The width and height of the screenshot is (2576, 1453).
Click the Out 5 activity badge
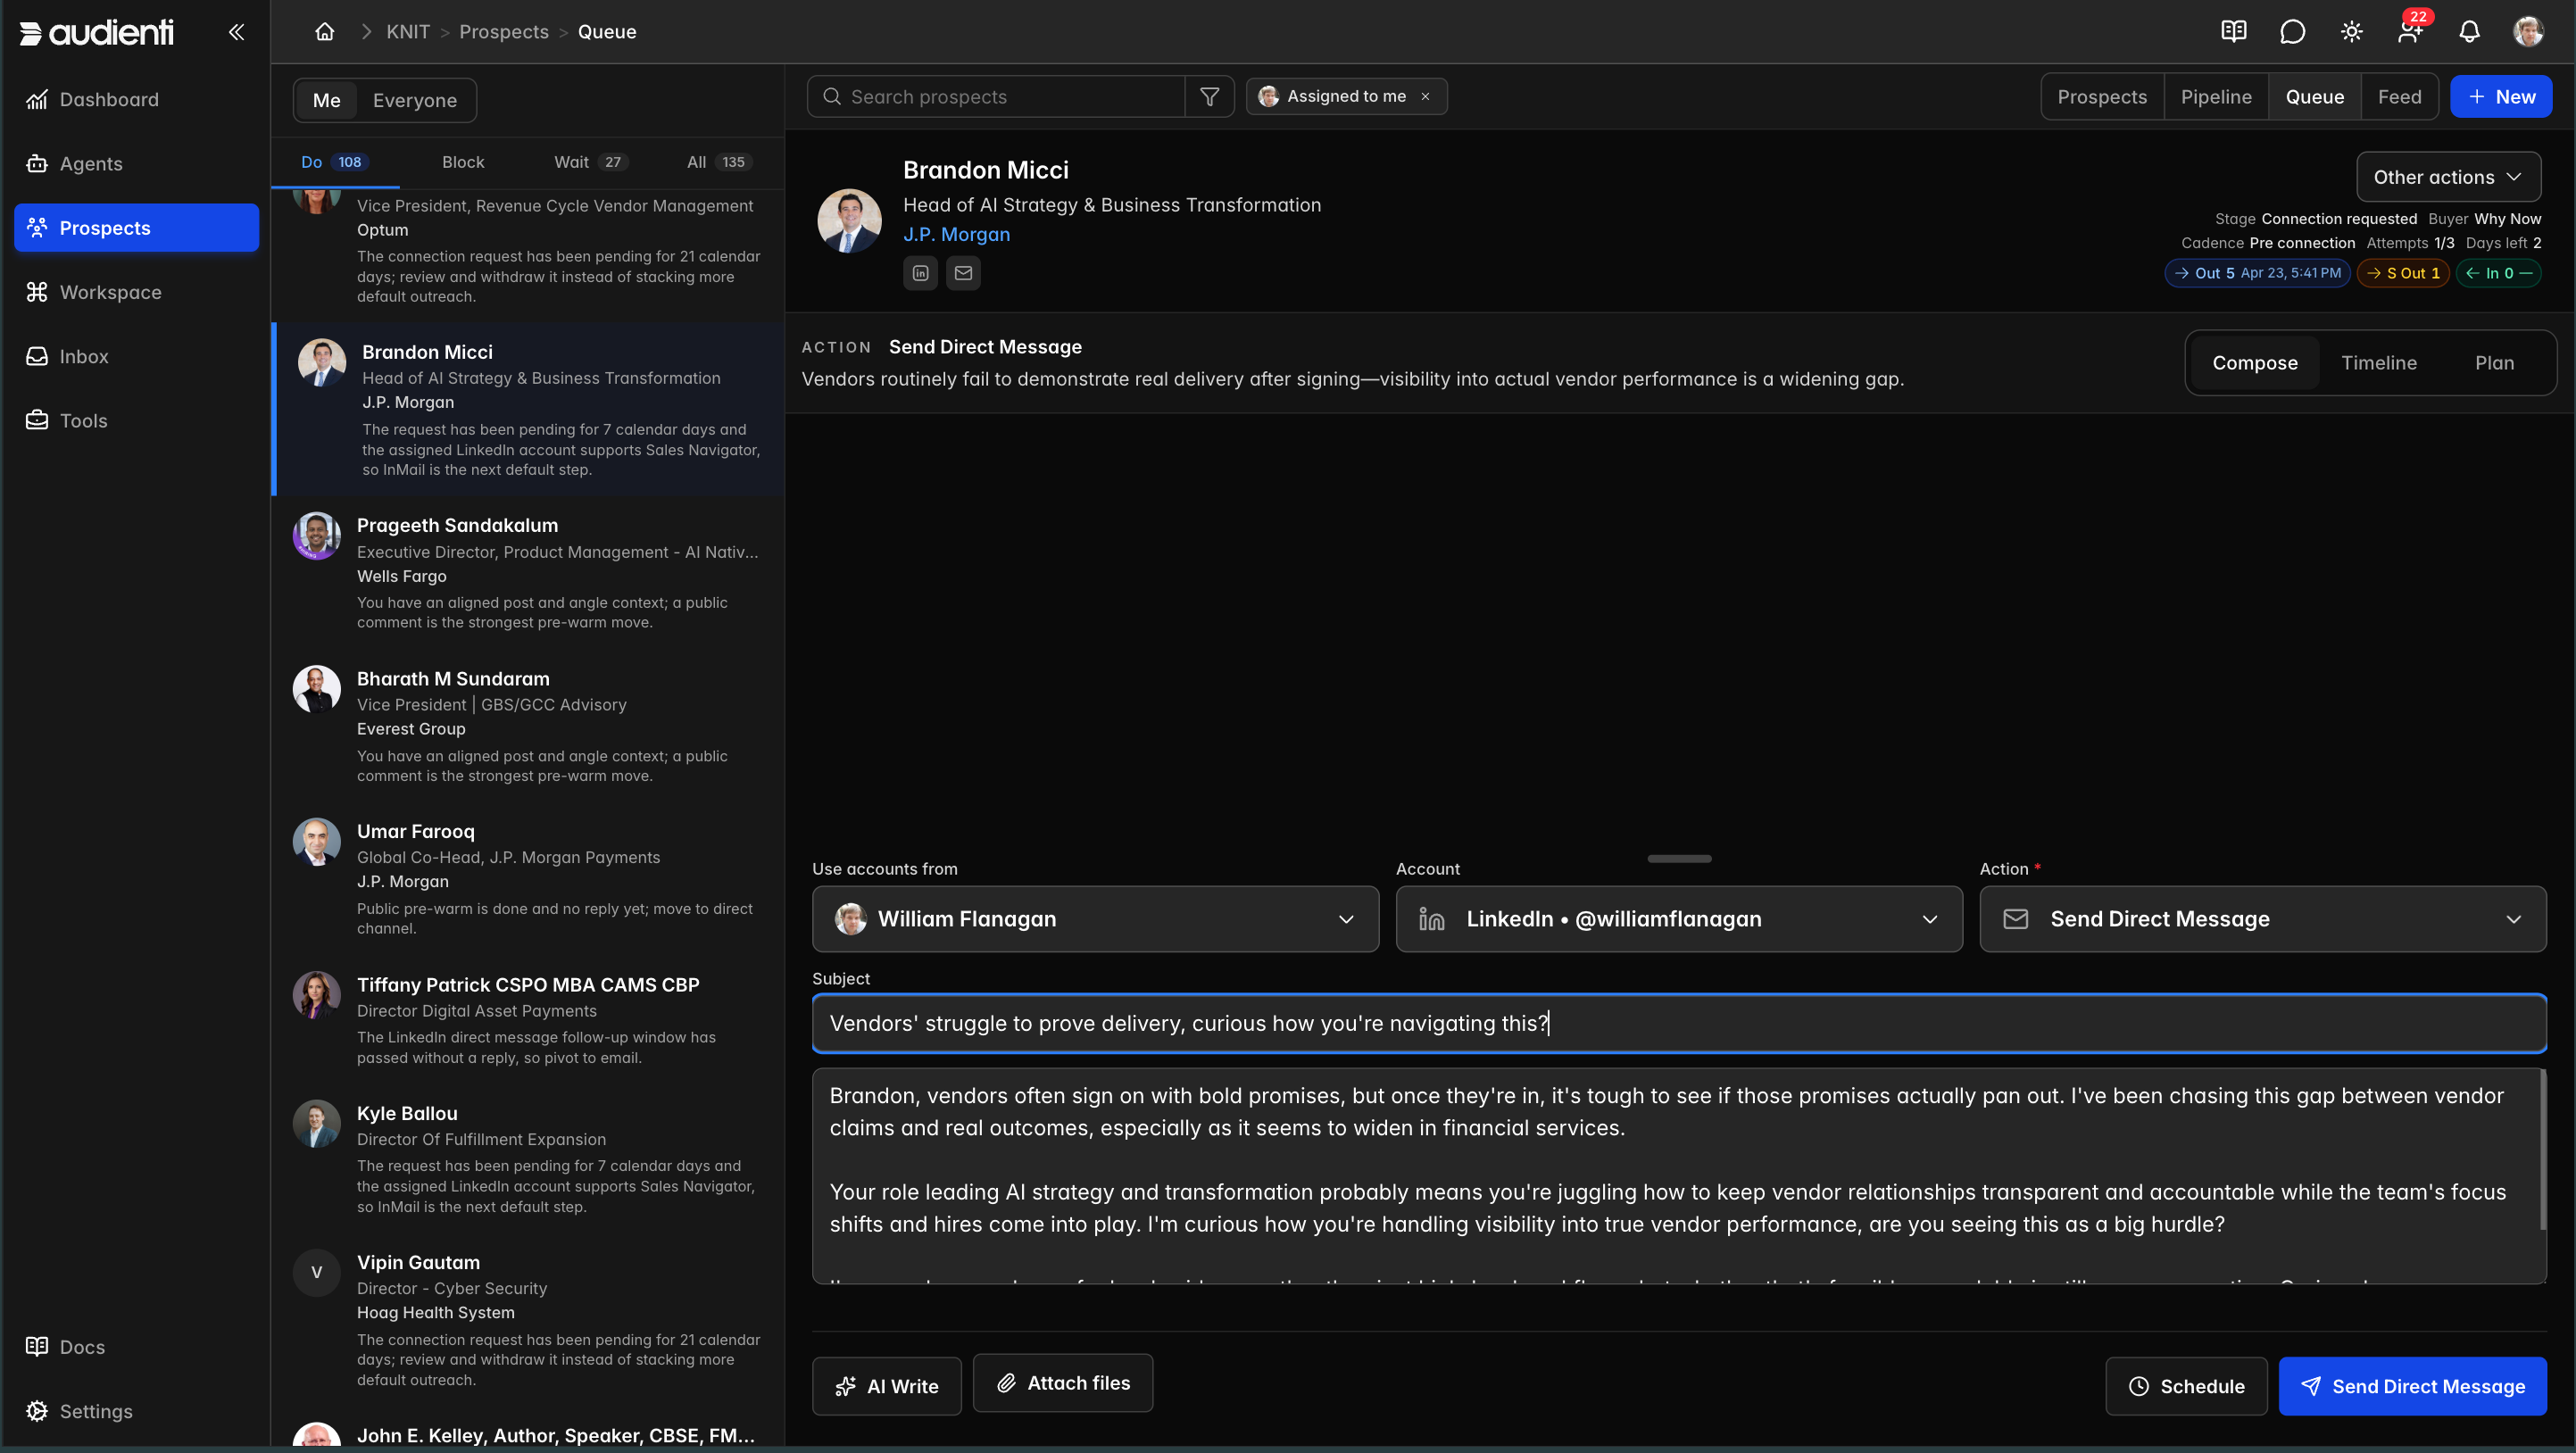(x=2257, y=273)
